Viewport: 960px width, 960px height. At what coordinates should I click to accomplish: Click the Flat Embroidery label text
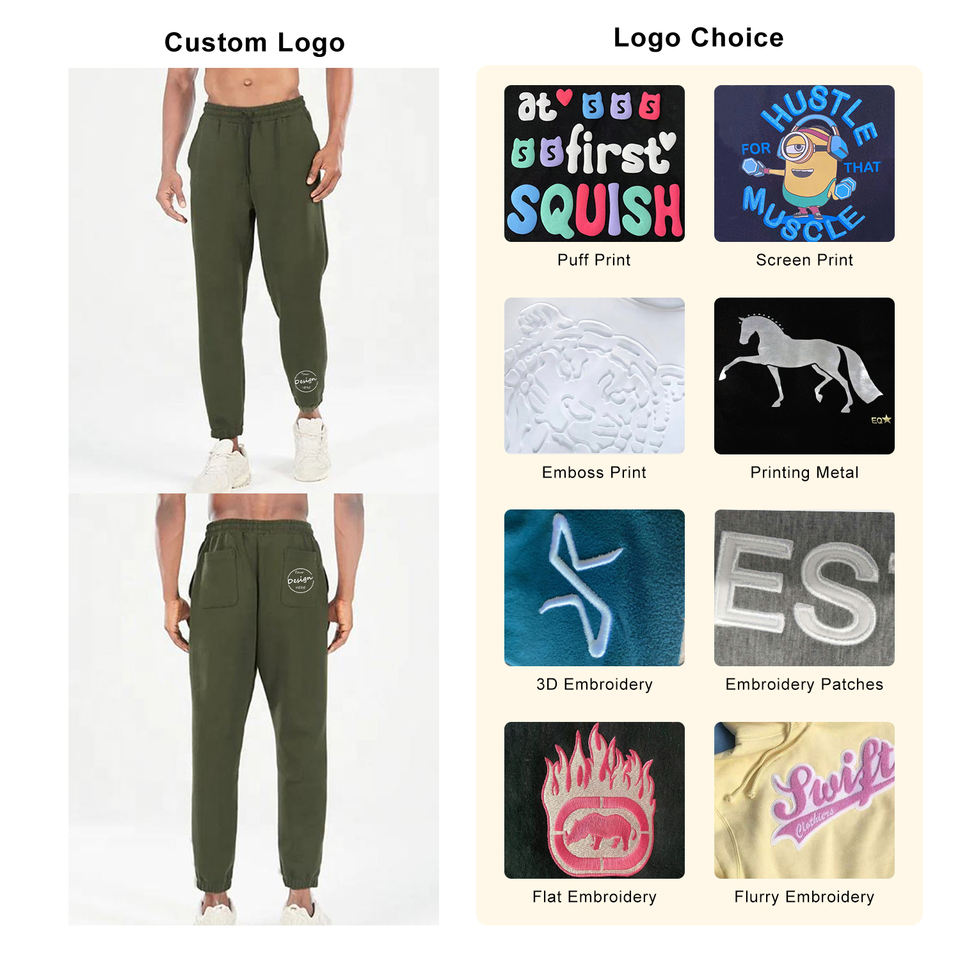click(594, 897)
